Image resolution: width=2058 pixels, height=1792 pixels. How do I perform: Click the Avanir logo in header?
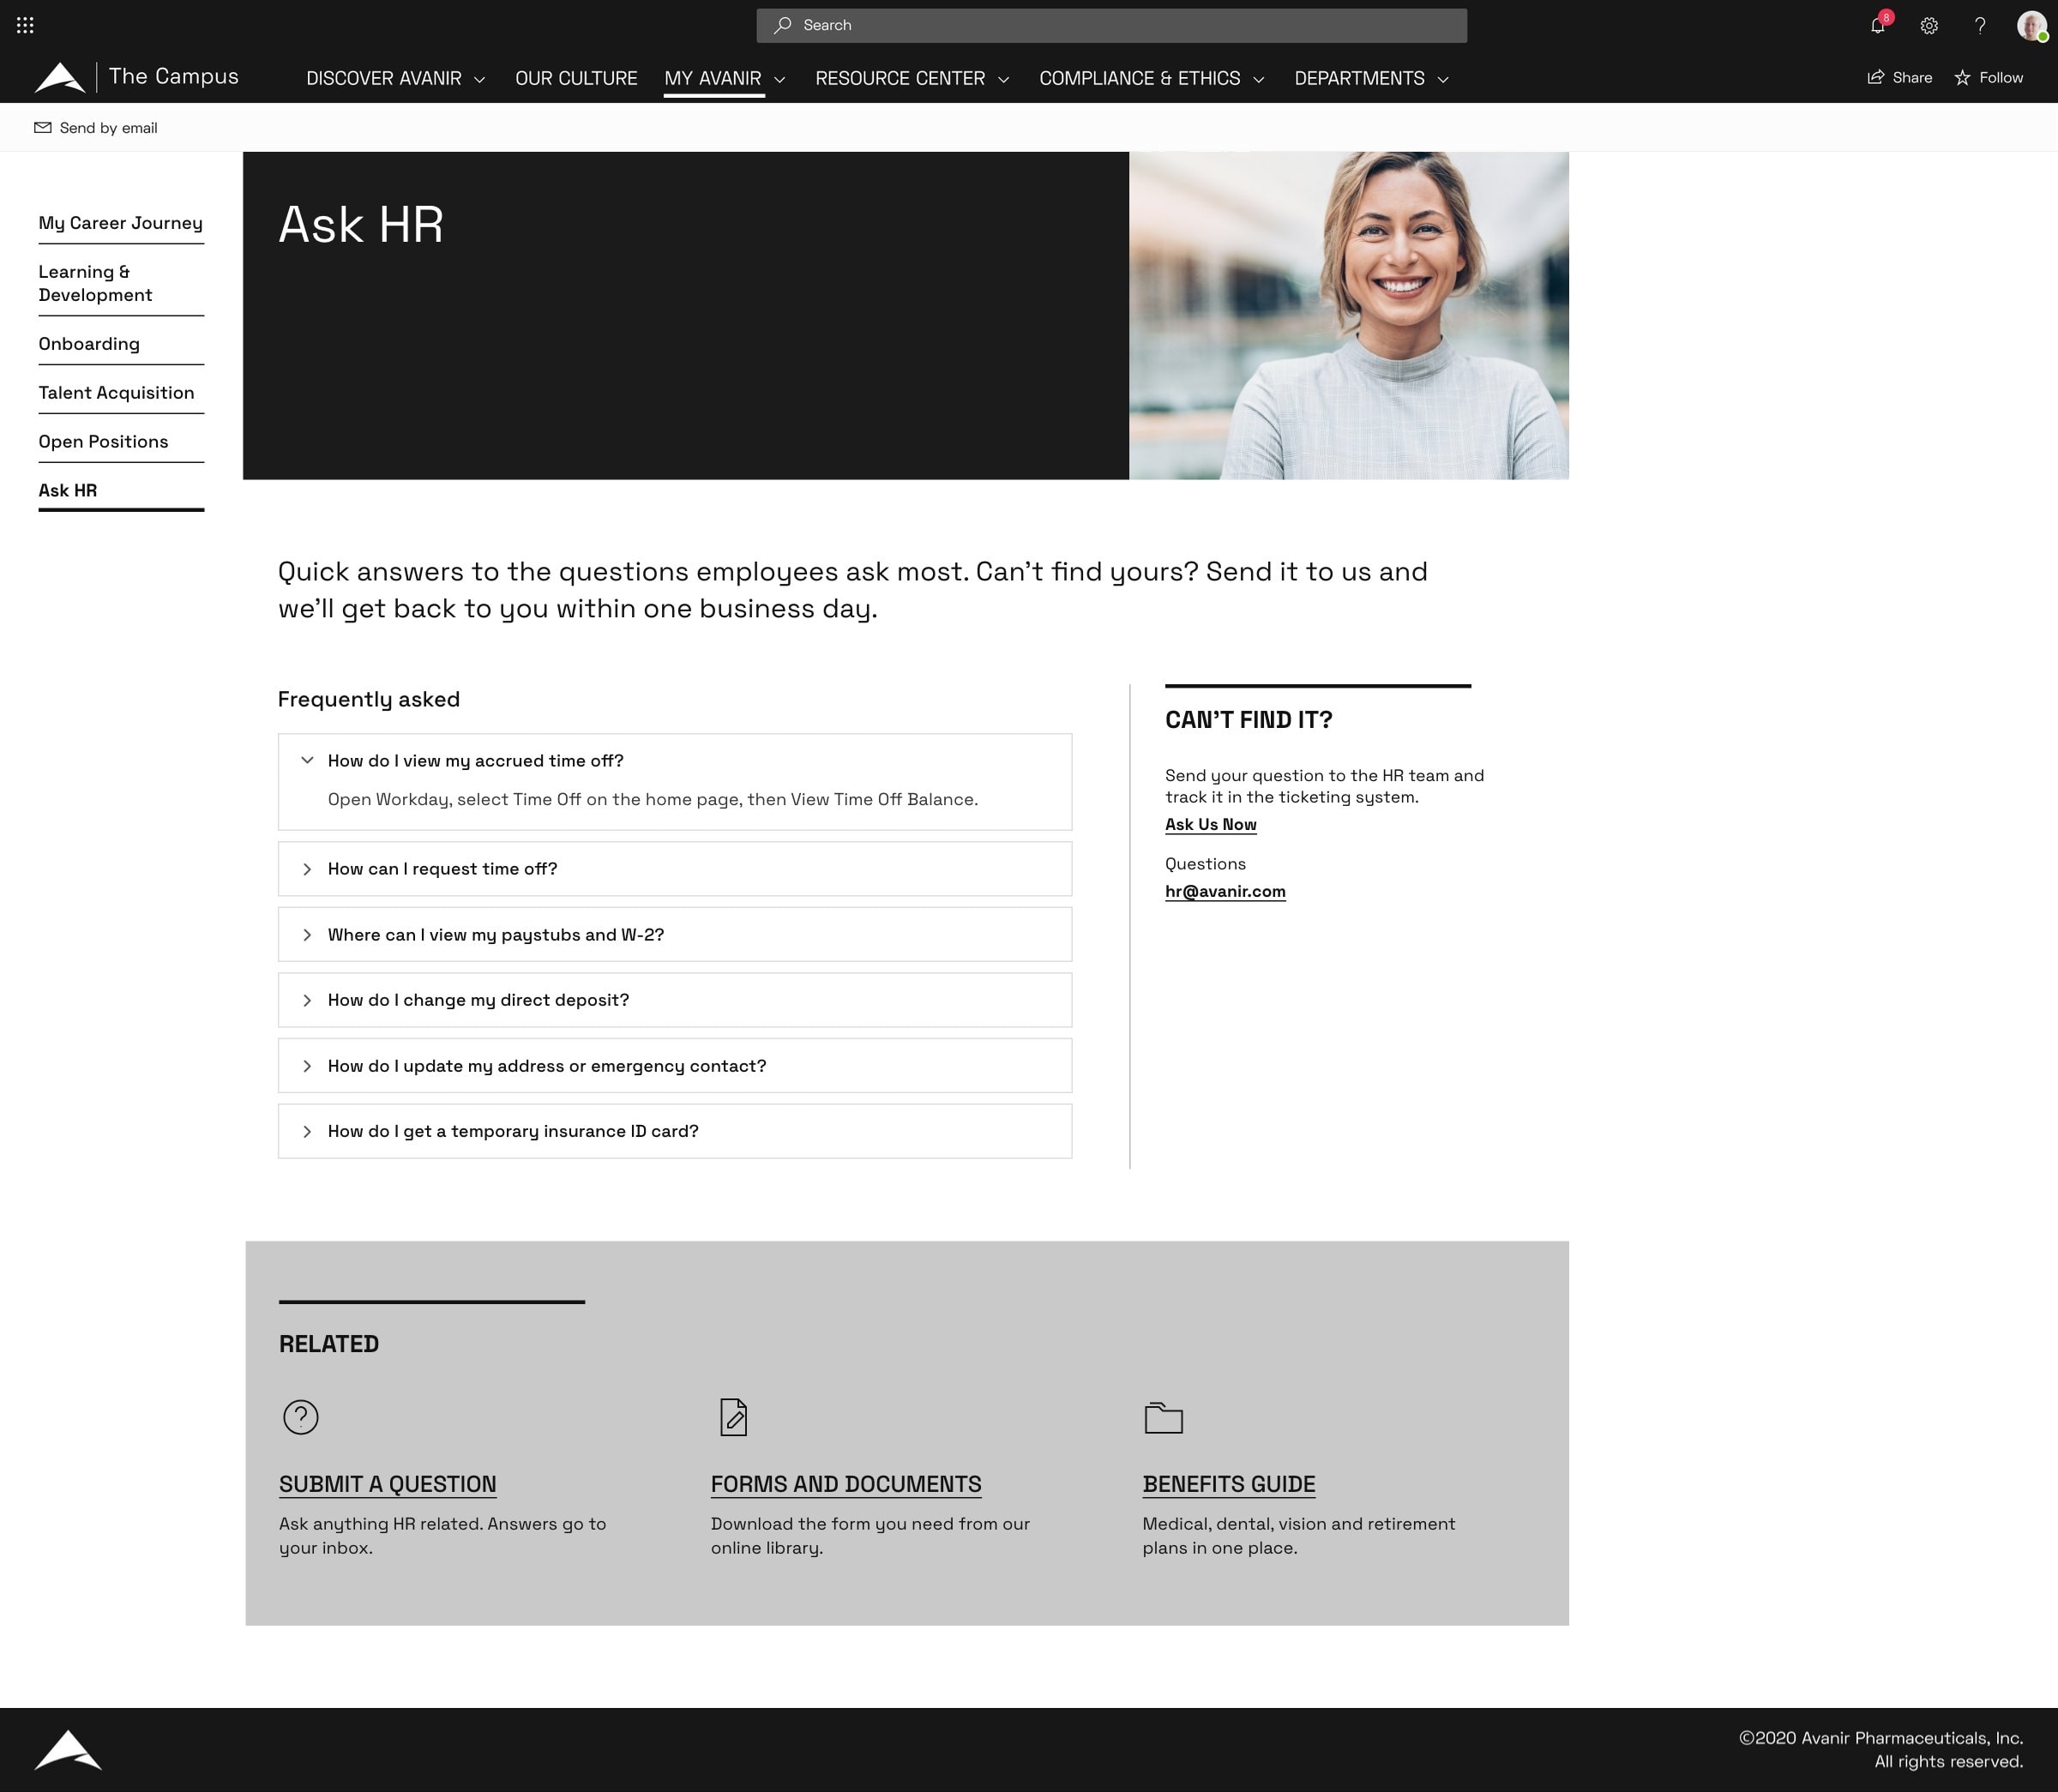pos(59,77)
